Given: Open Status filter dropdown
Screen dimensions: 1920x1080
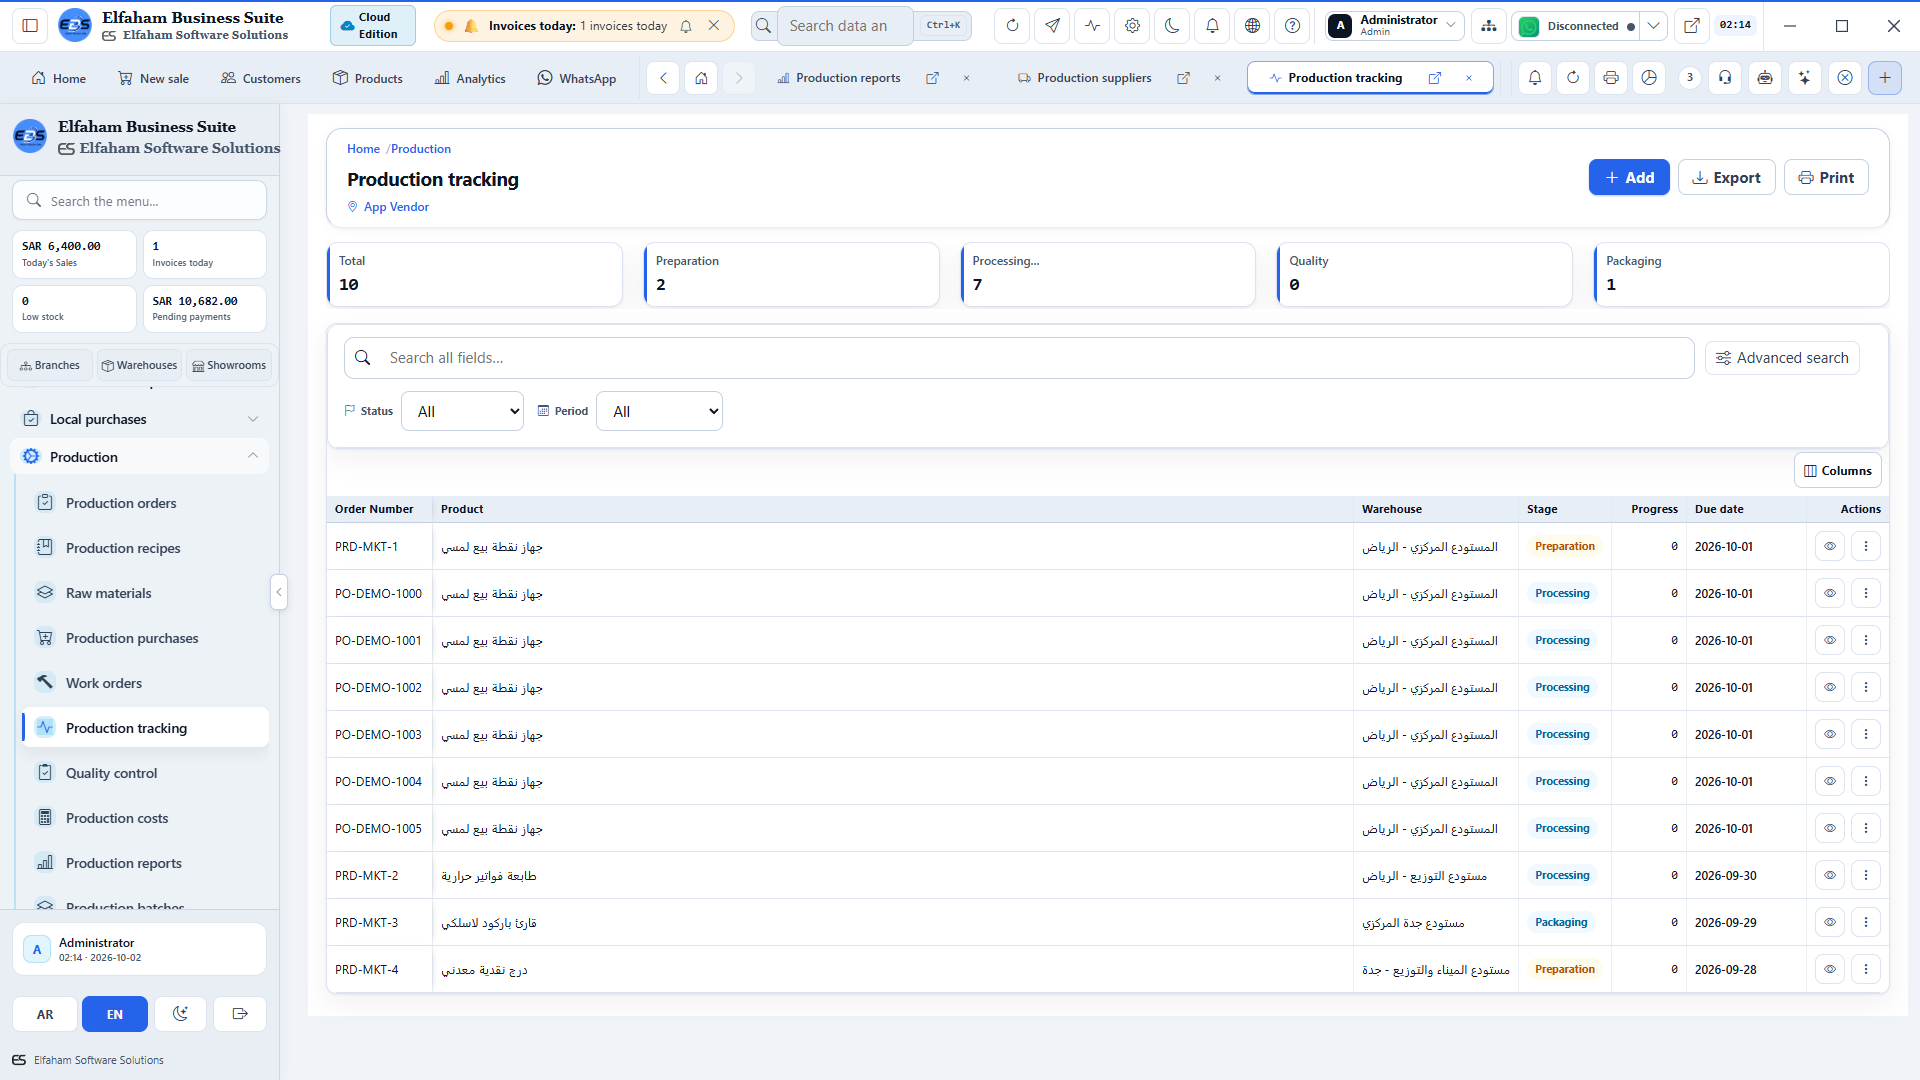Looking at the screenshot, I should pos(462,411).
